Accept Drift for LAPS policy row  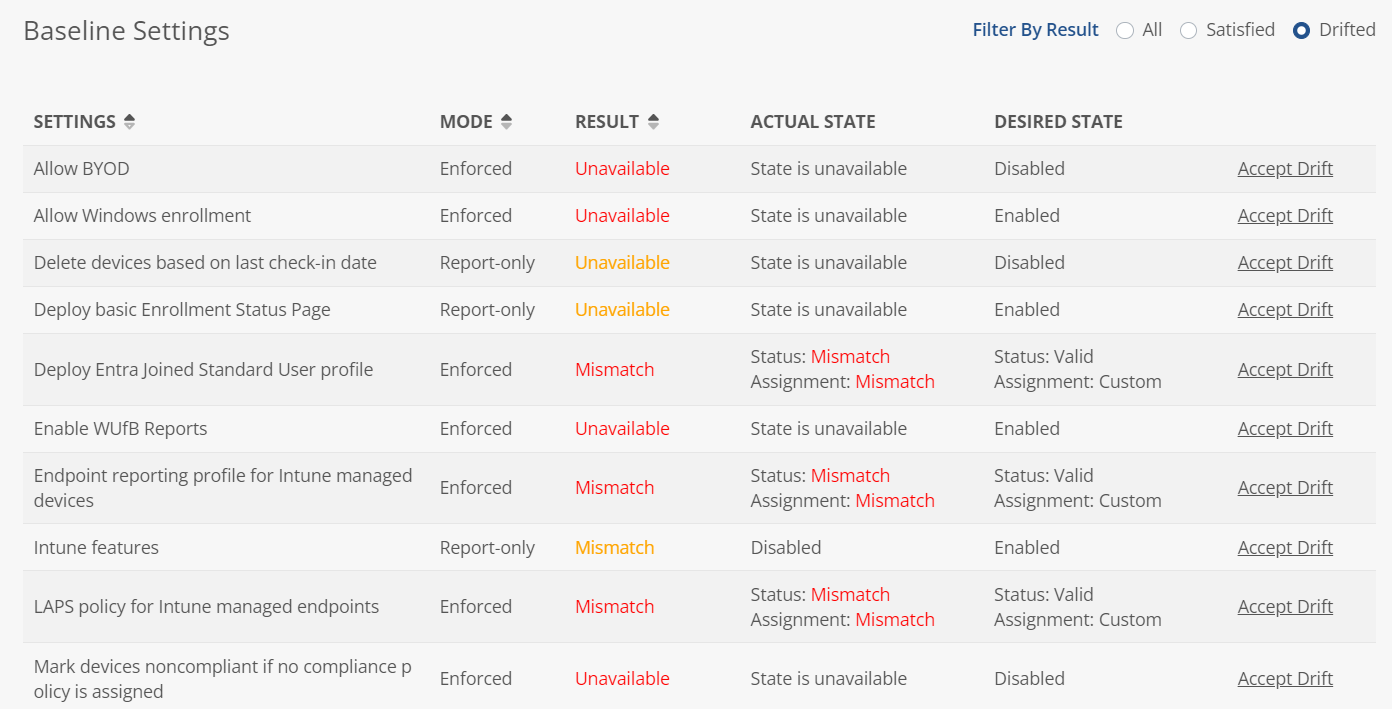(1285, 607)
